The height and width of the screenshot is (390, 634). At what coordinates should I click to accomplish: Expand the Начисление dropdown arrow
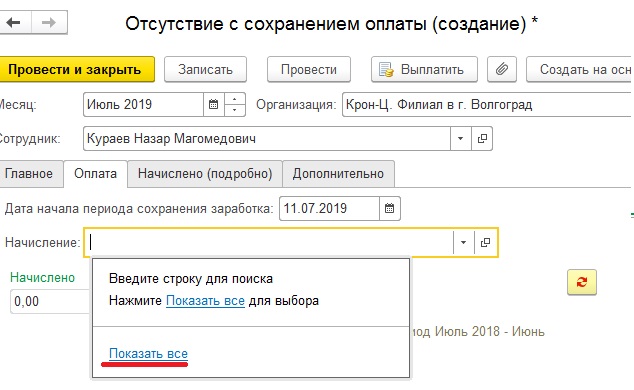point(463,242)
